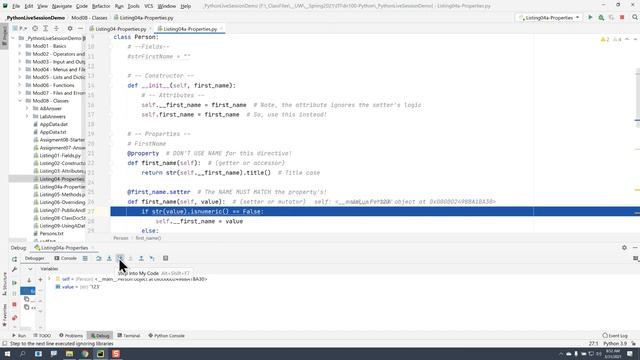Open the VCS menu

pyautogui.click(x=149, y=6)
